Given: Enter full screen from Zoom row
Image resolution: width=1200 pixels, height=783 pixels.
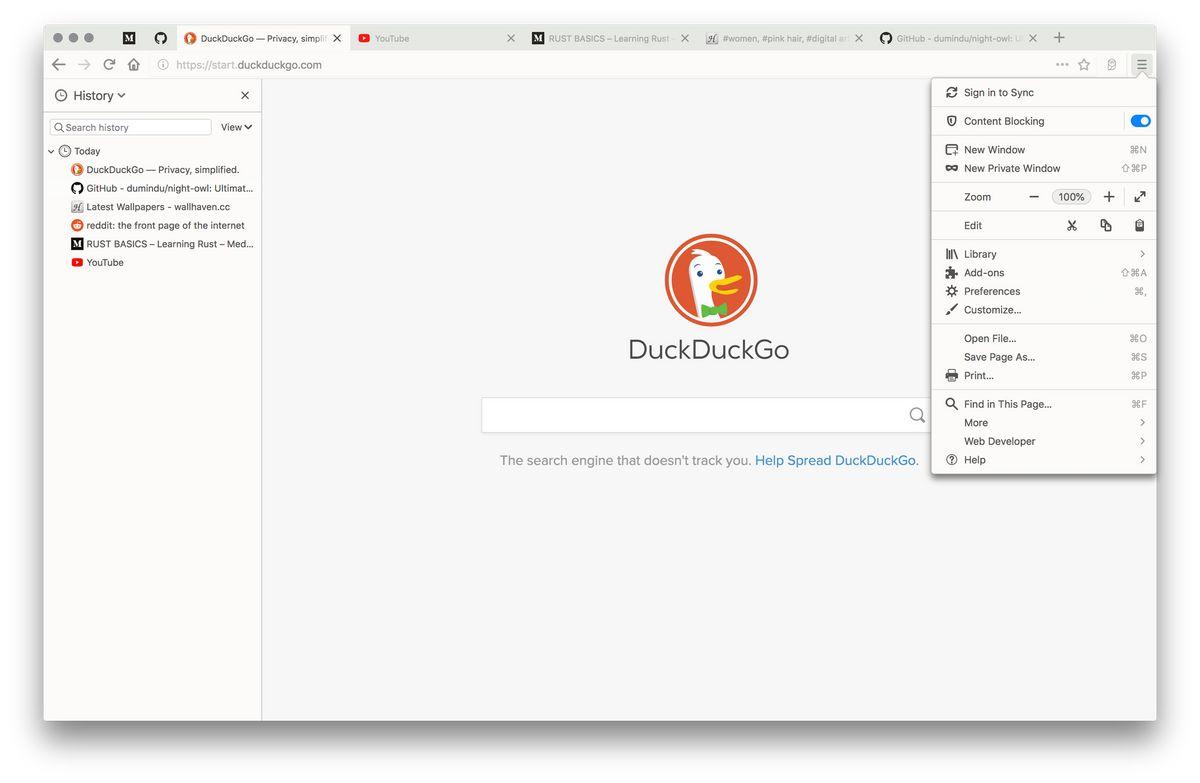Looking at the screenshot, I should 1140,197.
